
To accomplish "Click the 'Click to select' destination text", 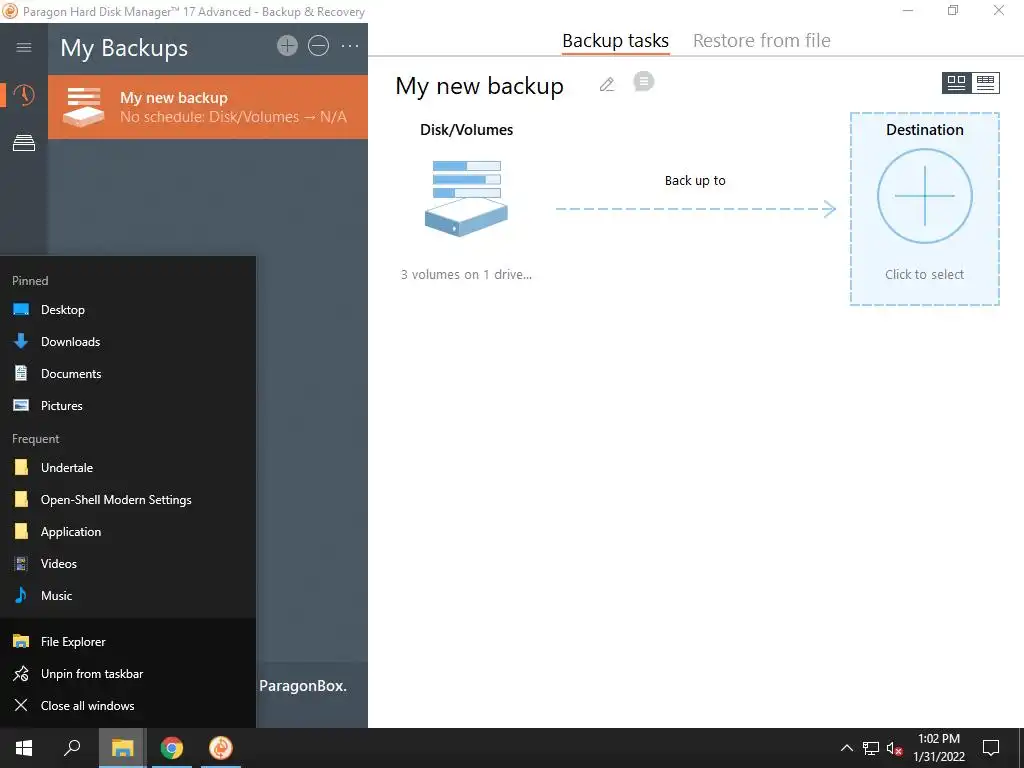I will [924, 274].
